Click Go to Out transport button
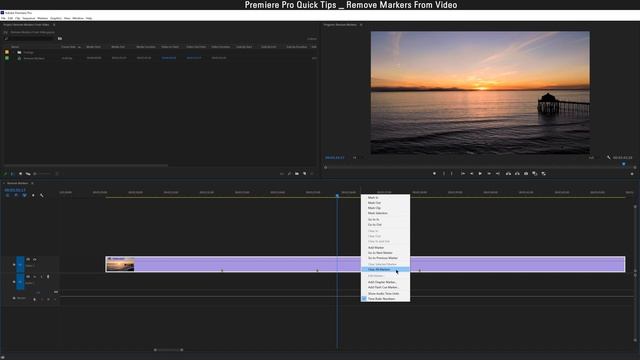 [498, 174]
